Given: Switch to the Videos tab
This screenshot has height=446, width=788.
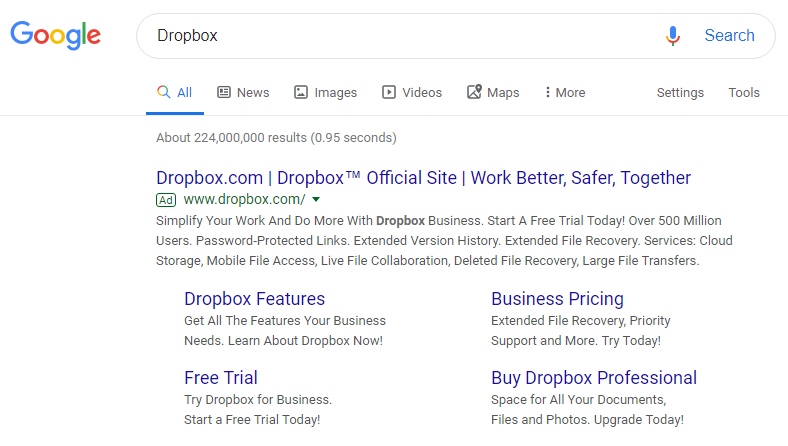Looking at the screenshot, I should point(412,93).
